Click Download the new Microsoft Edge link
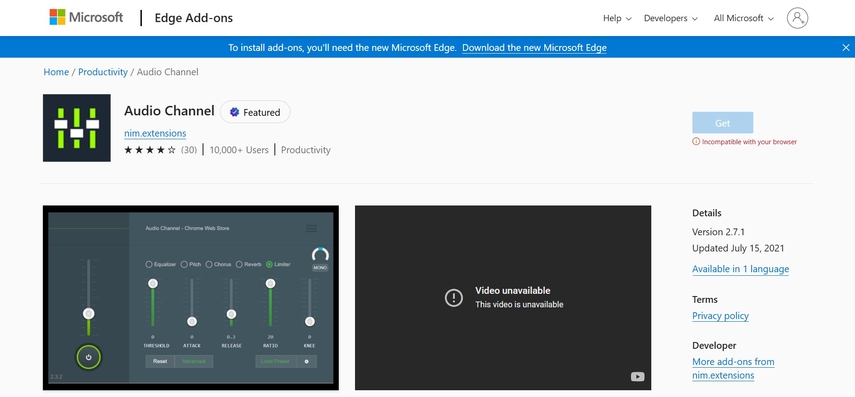Screen dimensions: 855x397 coord(534,47)
